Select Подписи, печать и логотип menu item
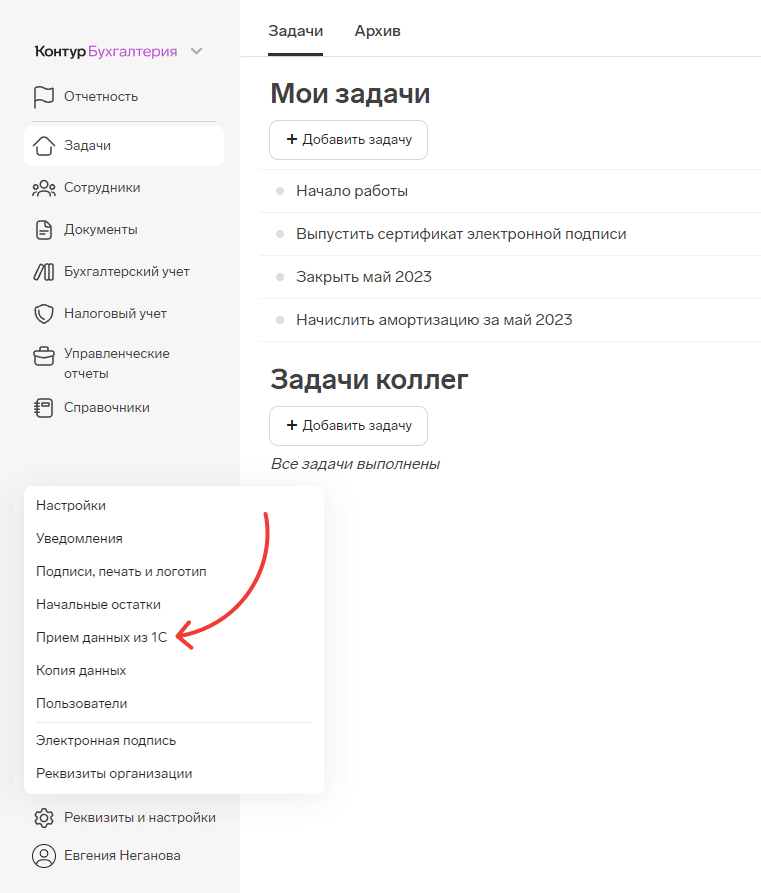Viewport: 761px width, 893px height. tap(121, 572)
